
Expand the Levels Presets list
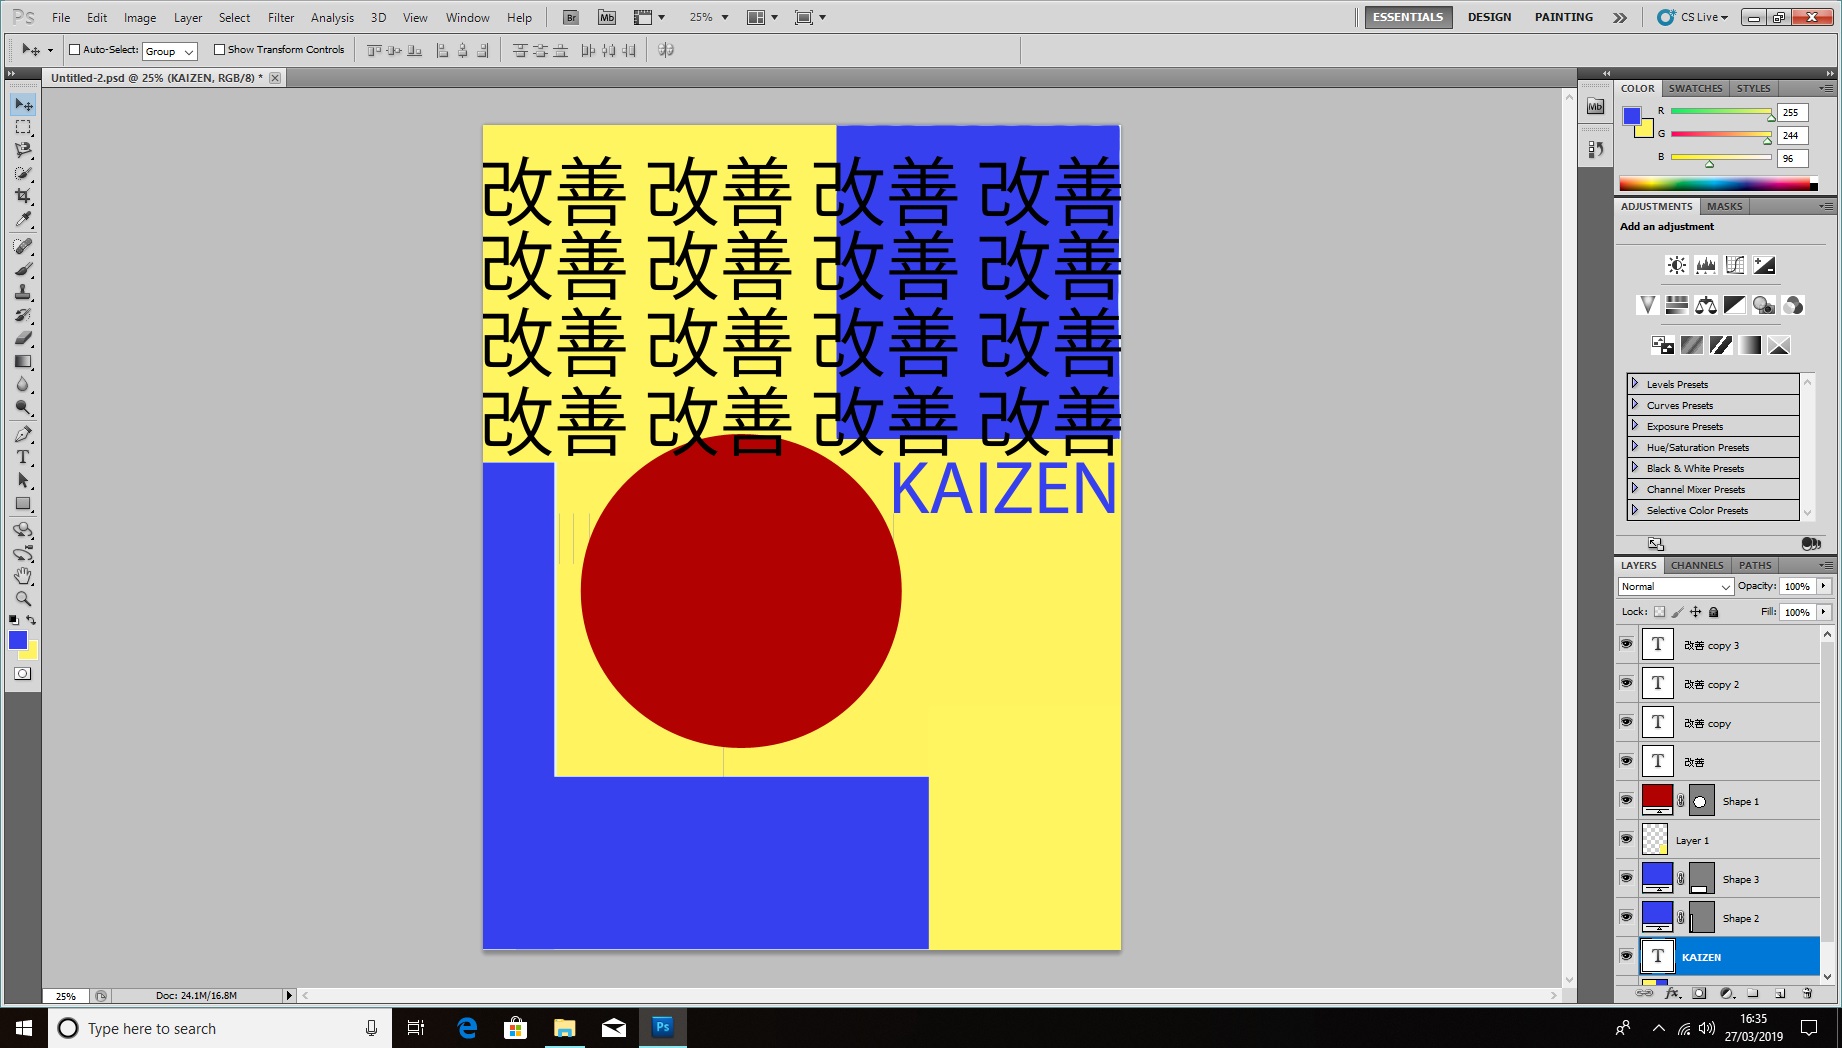click(1635, 384)
